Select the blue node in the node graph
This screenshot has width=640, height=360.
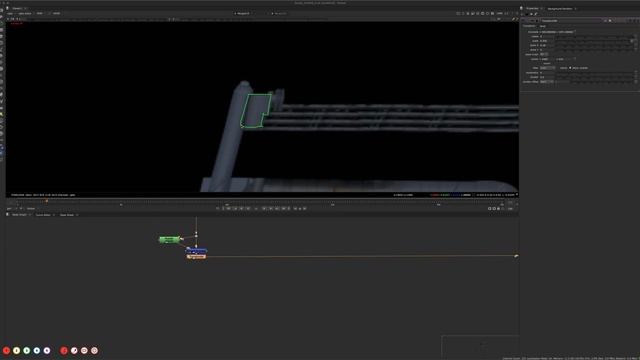tap(196, 251)
